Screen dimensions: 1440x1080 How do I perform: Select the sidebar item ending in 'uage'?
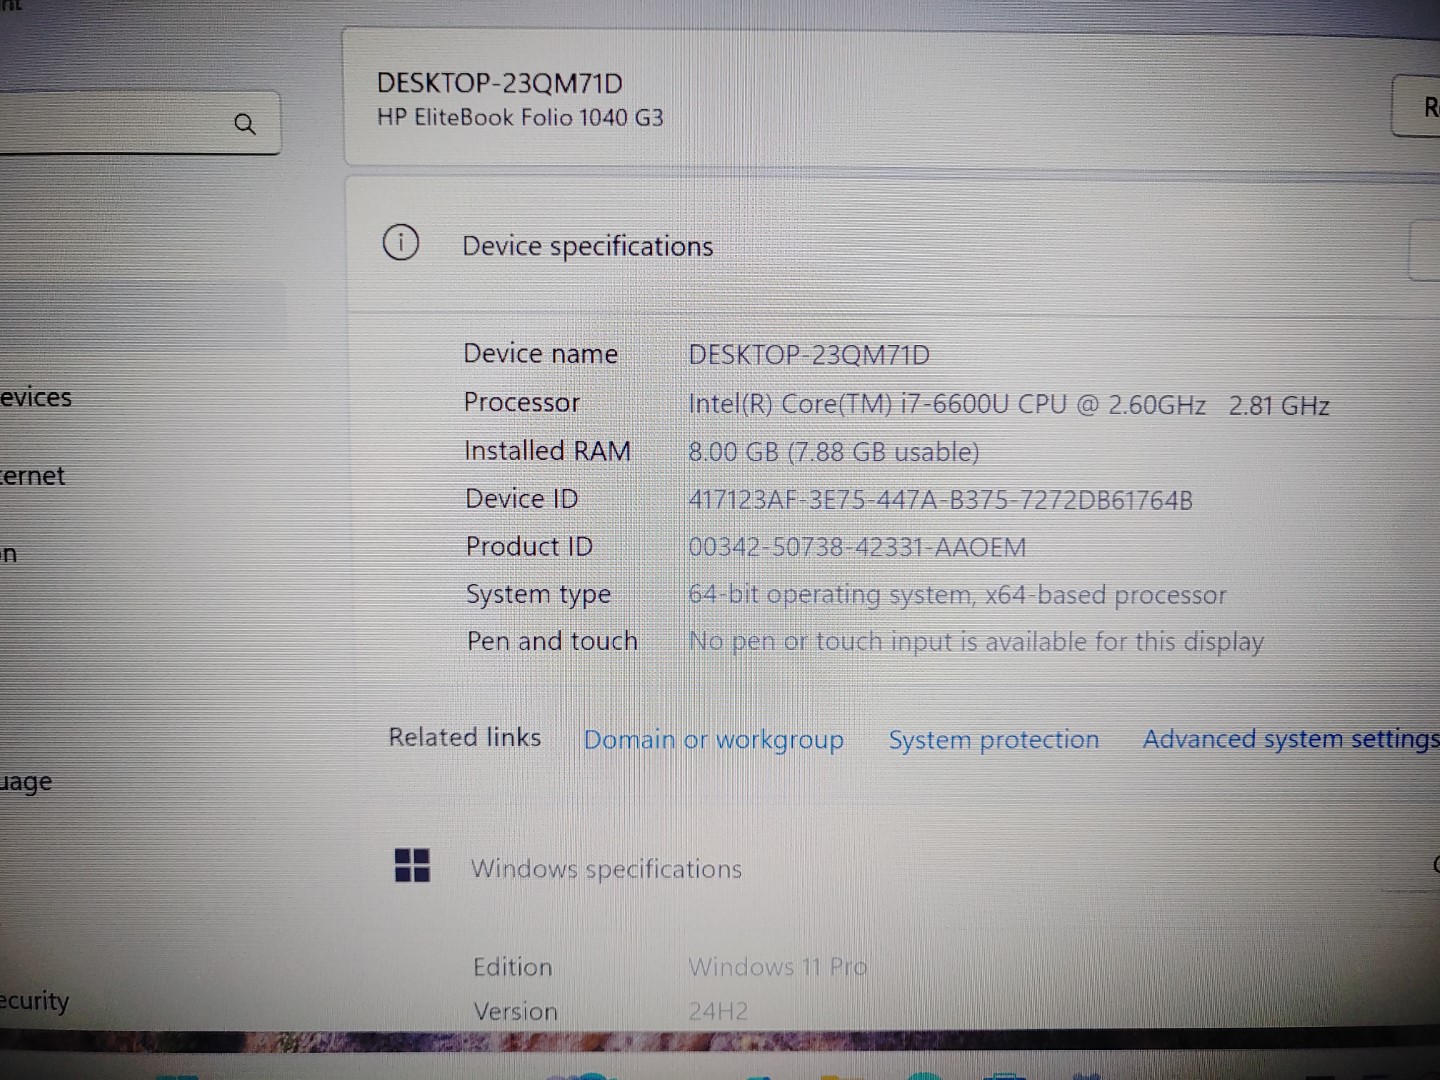pyautogui.click(x=27, y=782)
